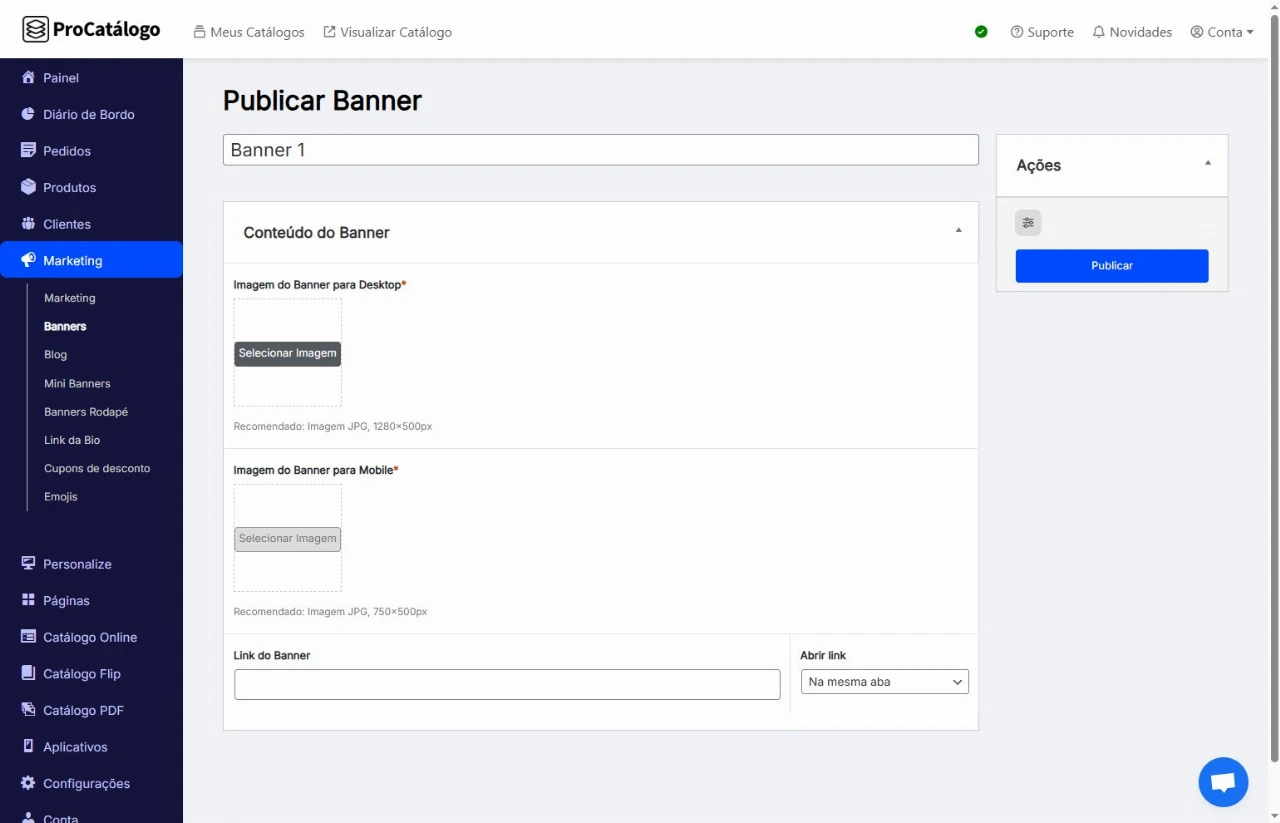1280x823 pixels.
Task: Open Produtos section in sidebar
Action: [x=69, y=187]
